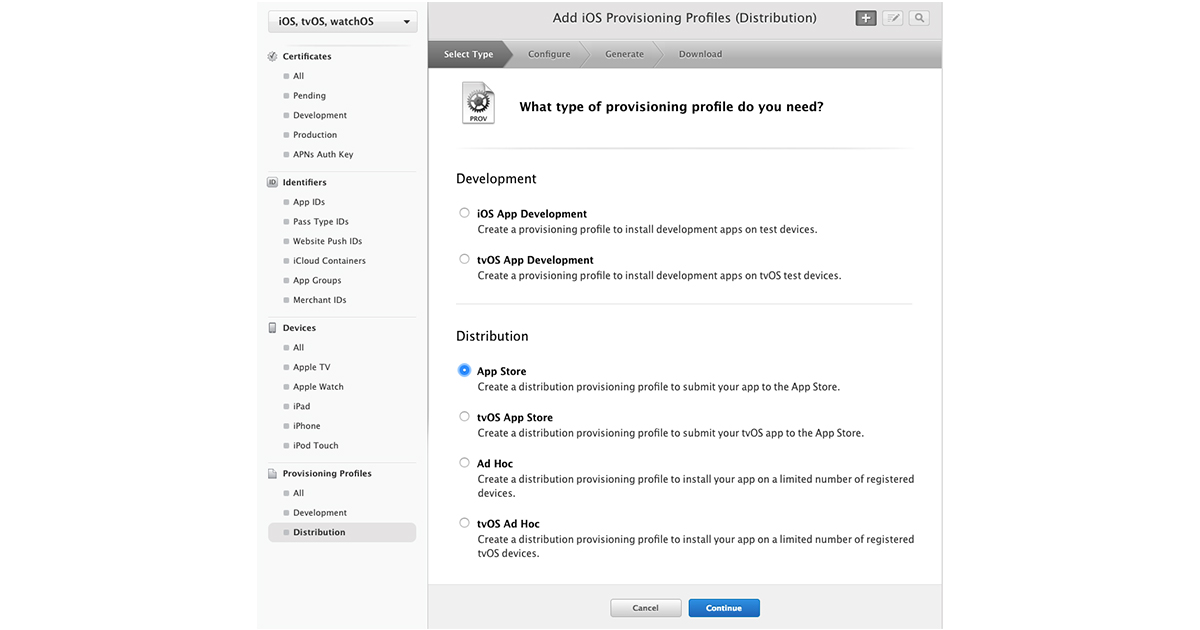This screenshot has width=1200, height=630.
Task: Click the search magnifier icon
Action: (919, 18)
